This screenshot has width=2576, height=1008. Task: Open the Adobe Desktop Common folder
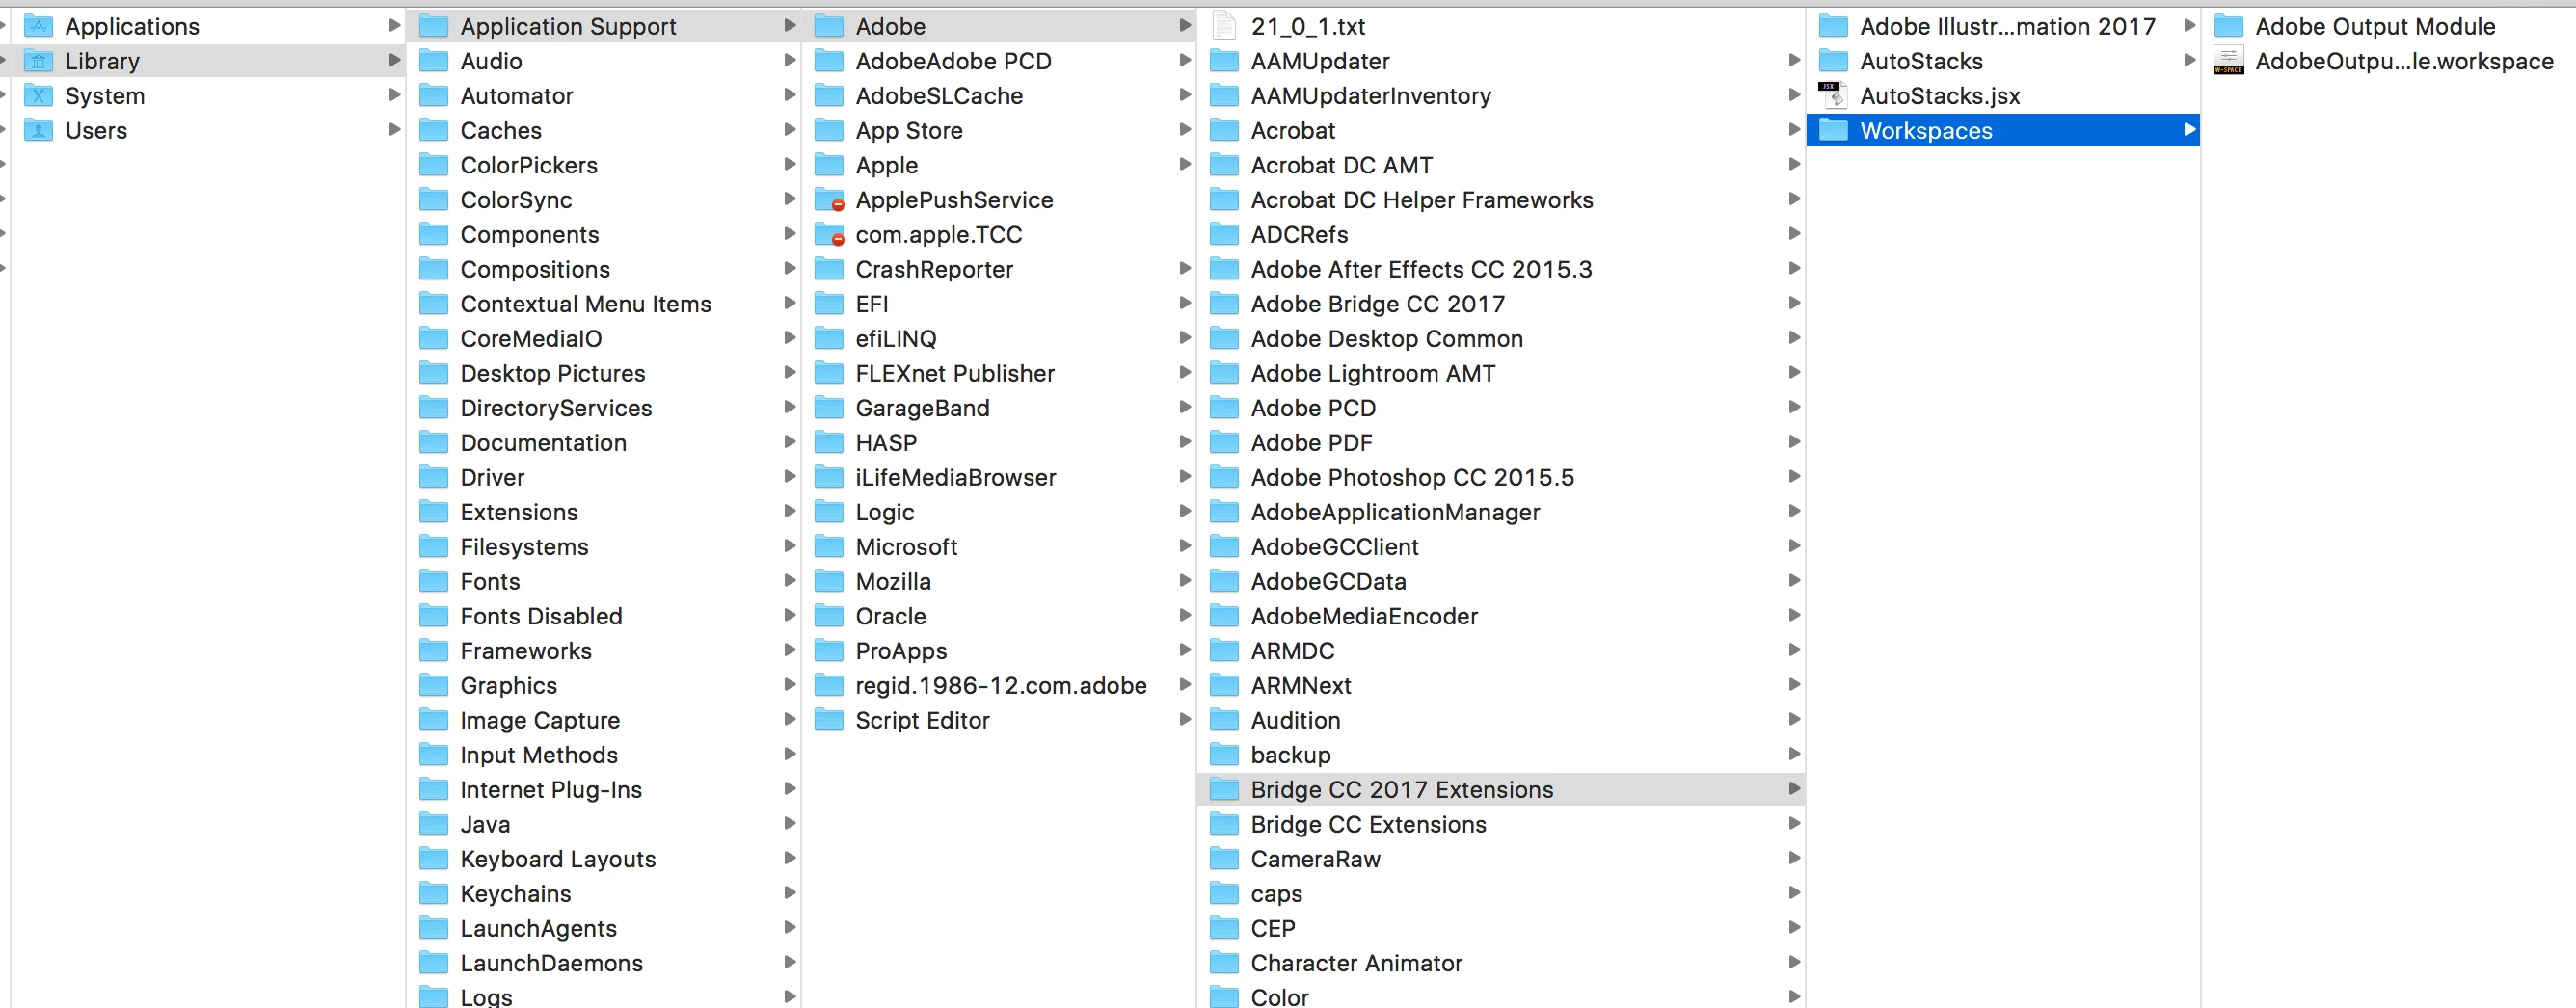pos(1503,339)
